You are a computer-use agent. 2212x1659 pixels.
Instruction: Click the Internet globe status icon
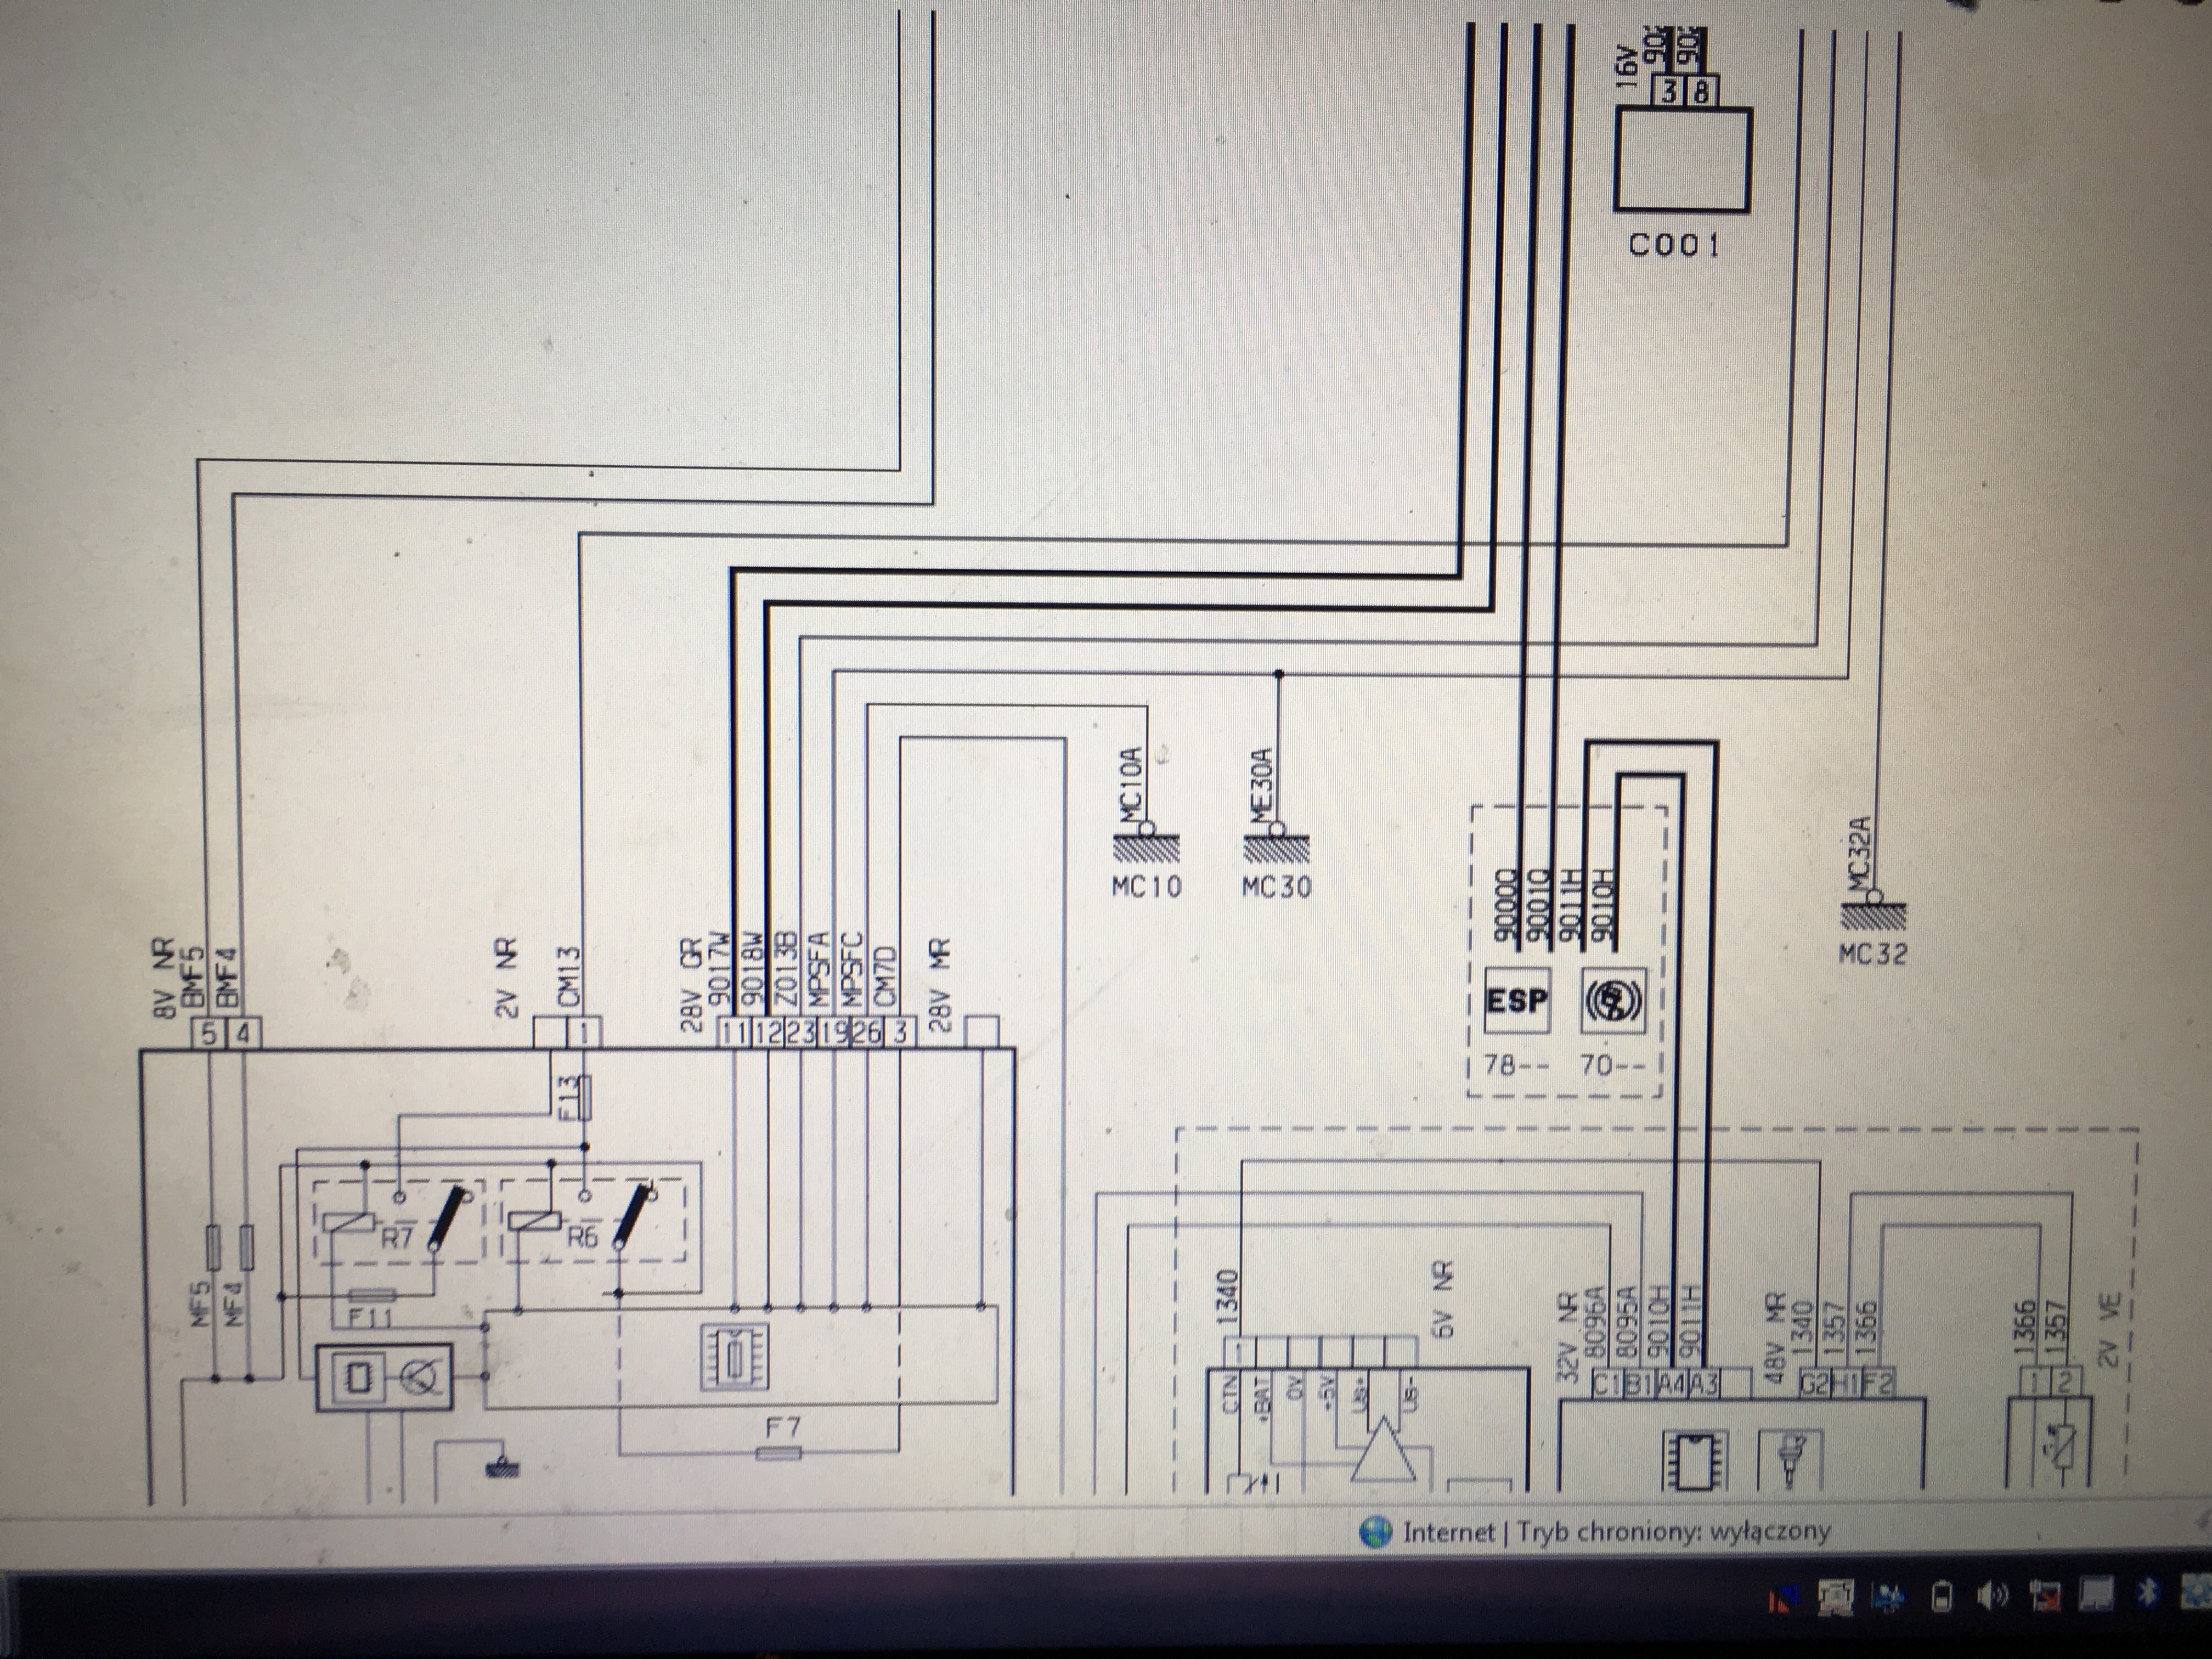click(1377, 1532)
